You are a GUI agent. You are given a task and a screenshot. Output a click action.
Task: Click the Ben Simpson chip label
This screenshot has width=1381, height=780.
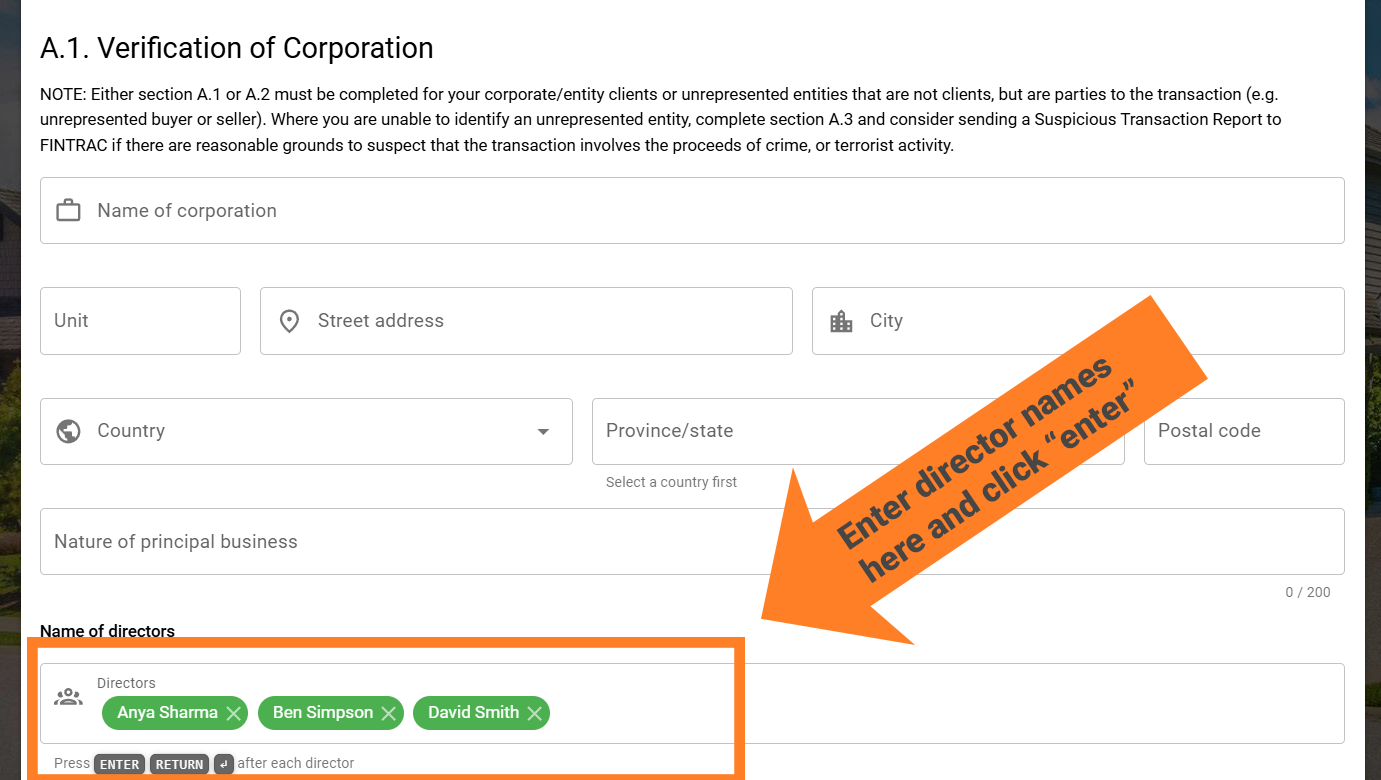coord(323,713)
